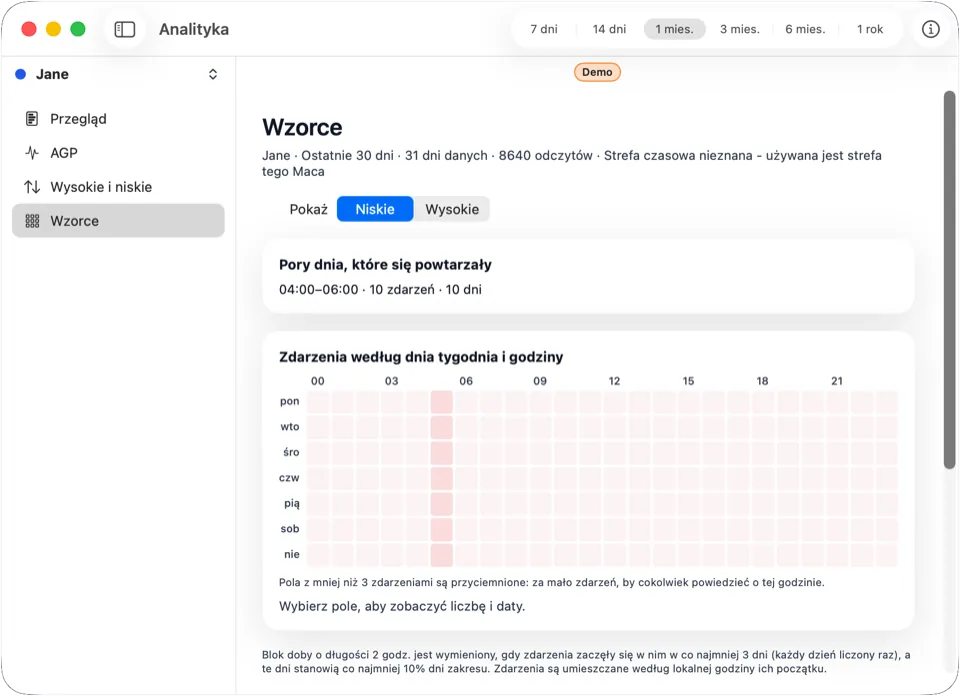Viewport: 960px width, 696px height.
Task: Select the highlighted śro cell at hour 05
Action: pos(441,452)
